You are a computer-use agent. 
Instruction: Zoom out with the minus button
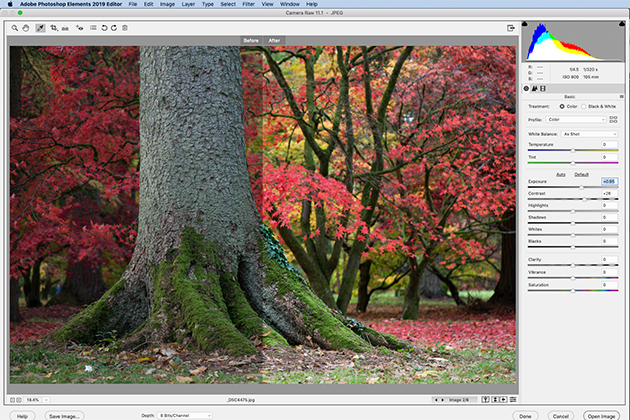click(x=12, y=400)
